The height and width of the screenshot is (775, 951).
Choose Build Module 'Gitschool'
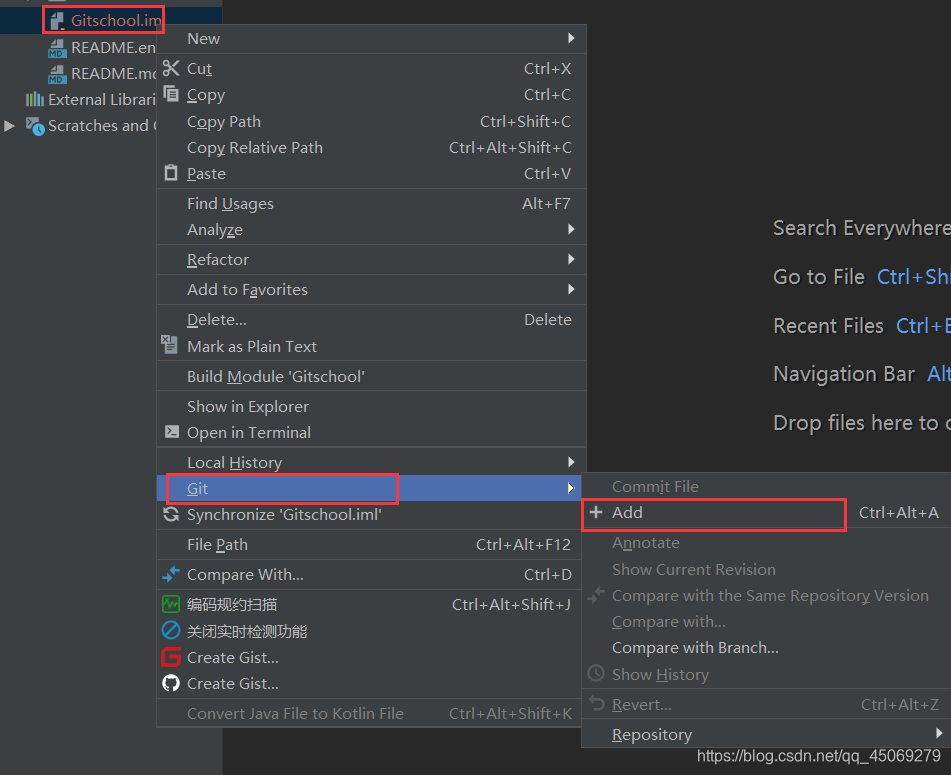[x=371, y=376]
